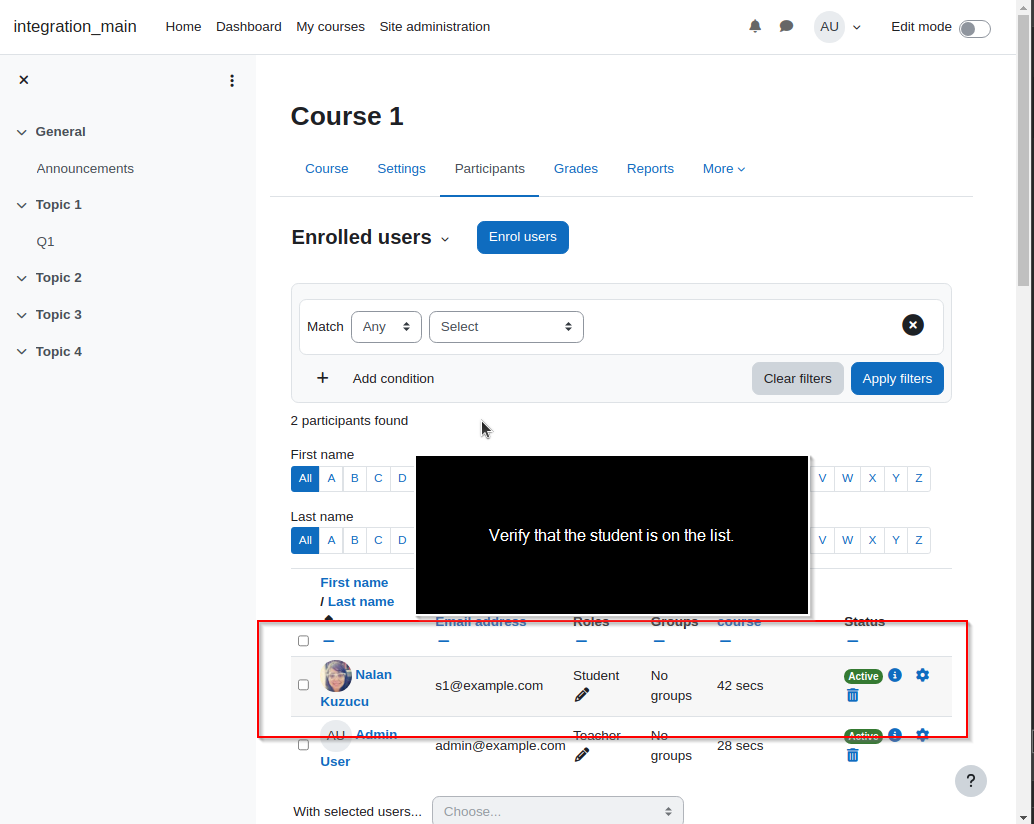Open enrolment settings gear for Admin User

coord(923,735)
